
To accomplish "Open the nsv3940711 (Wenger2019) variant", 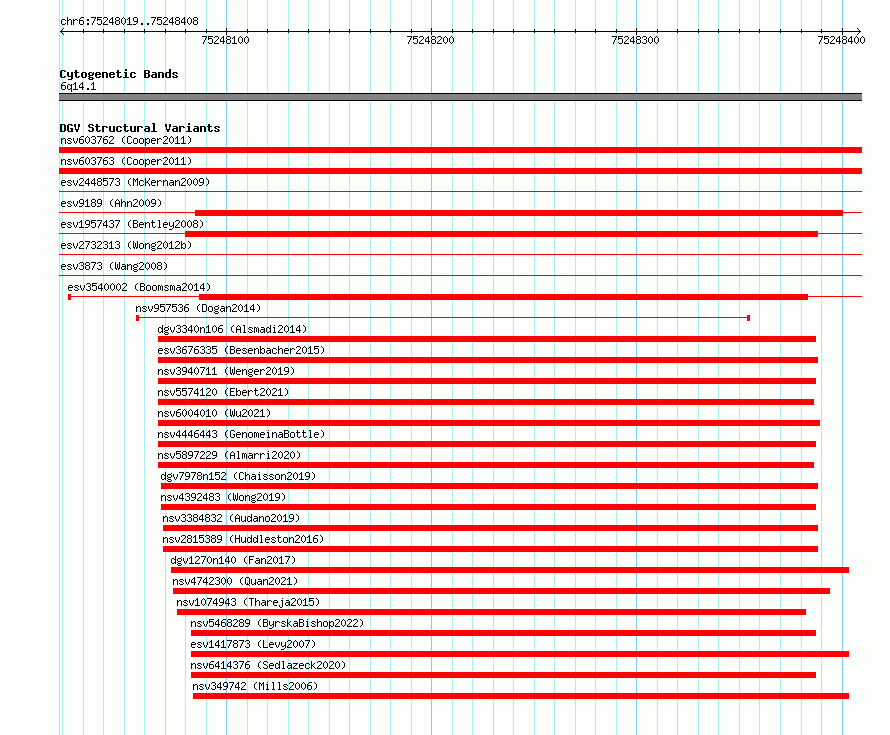I will pyautogui.click(x=226, y=371).
